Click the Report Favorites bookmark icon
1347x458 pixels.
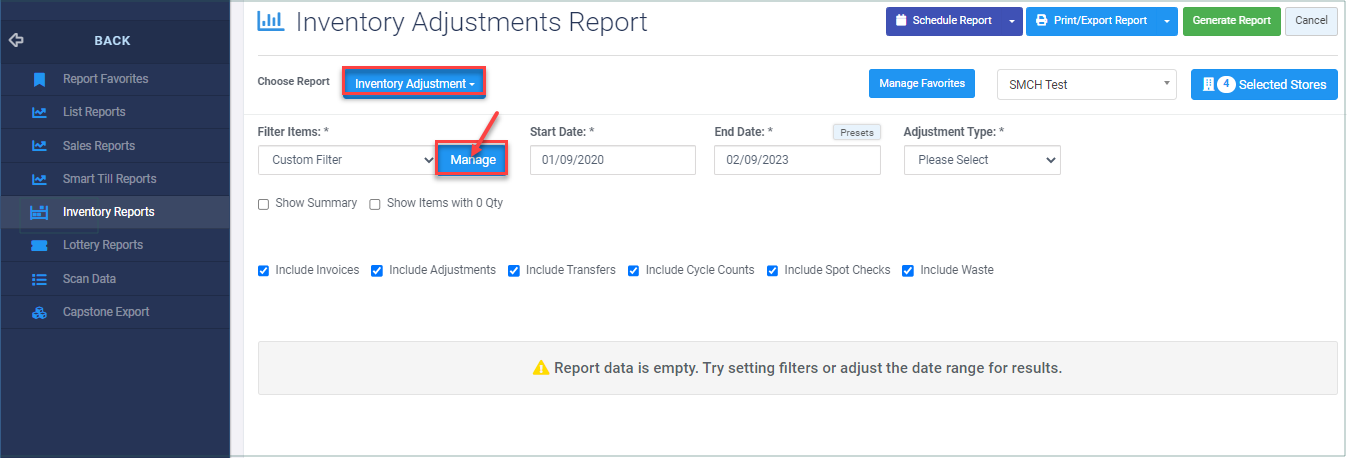(39, 79)
